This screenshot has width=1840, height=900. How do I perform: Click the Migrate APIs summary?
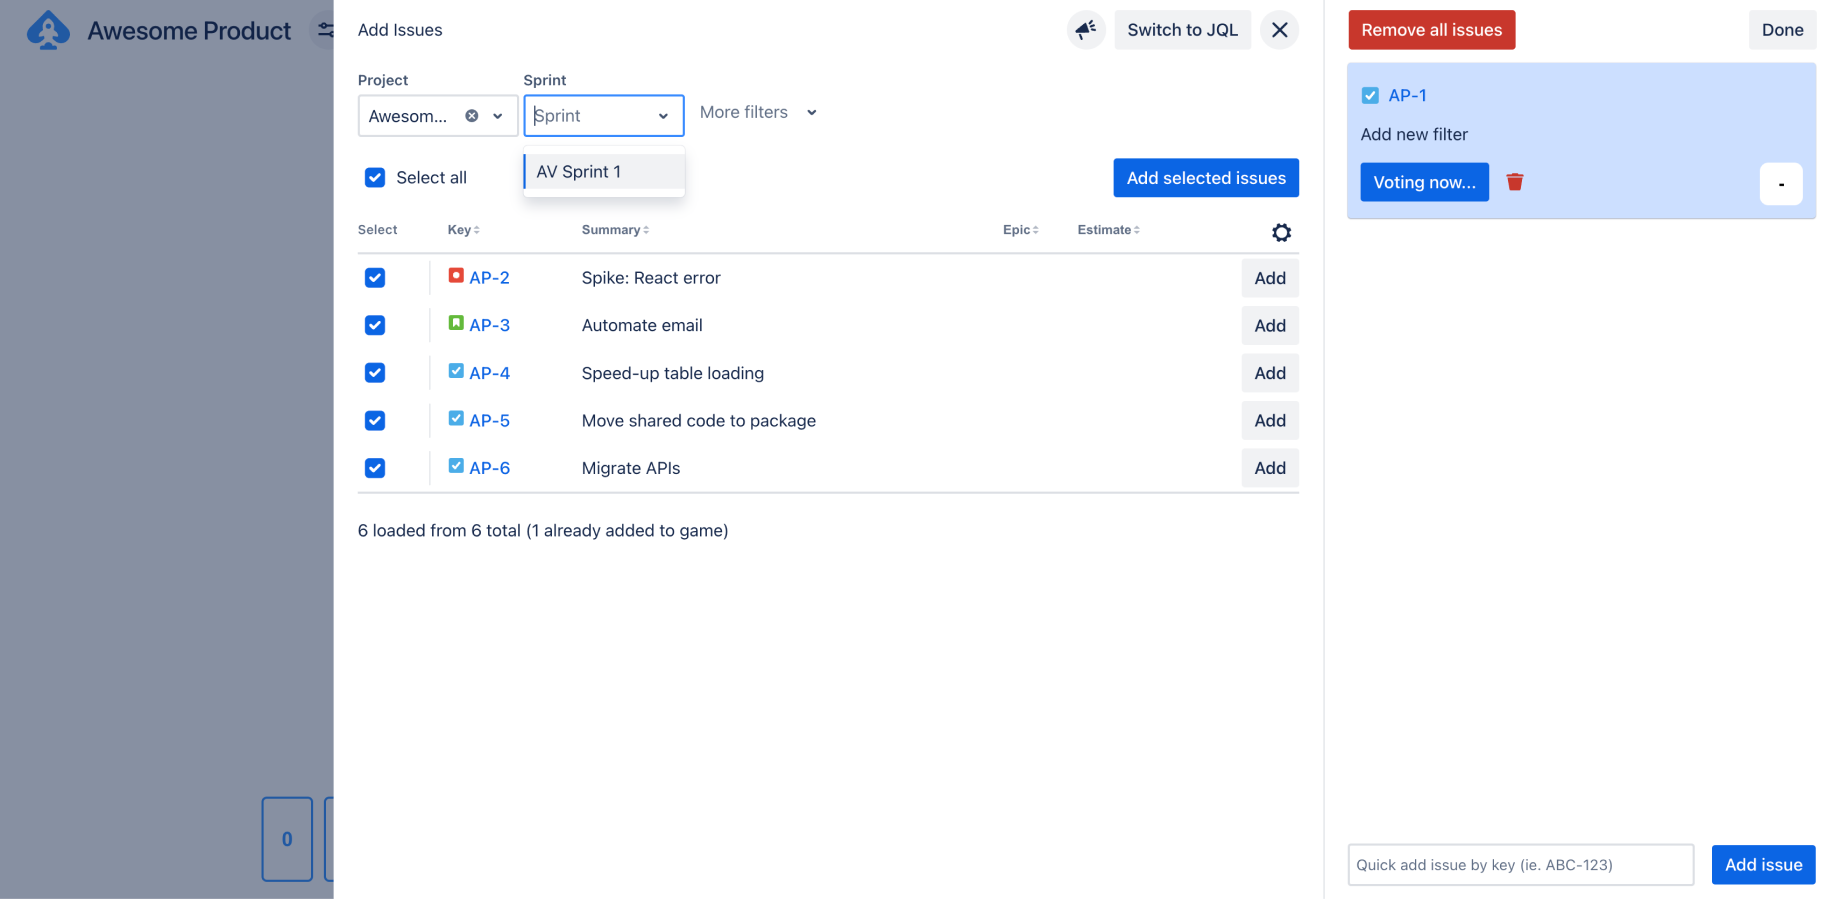(631, 468)
